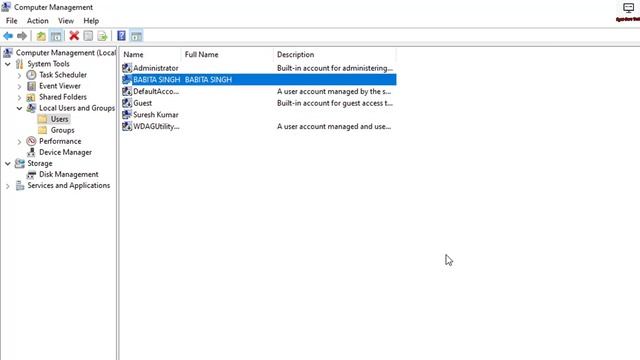Click 'A user account managed by the s...' description
Image resolution: width=640 pixels, height=360 pixels.
334,91
